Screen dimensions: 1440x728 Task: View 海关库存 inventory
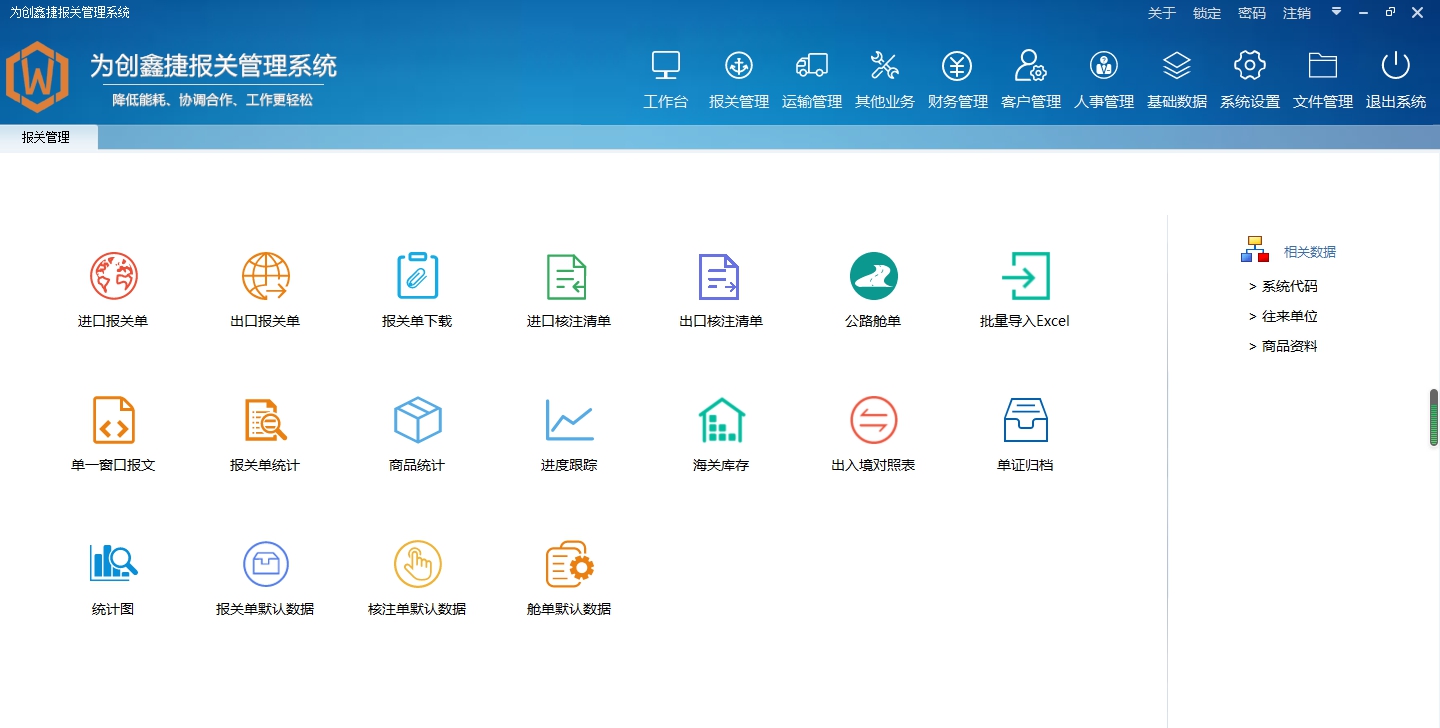click(x=720, y=433)
